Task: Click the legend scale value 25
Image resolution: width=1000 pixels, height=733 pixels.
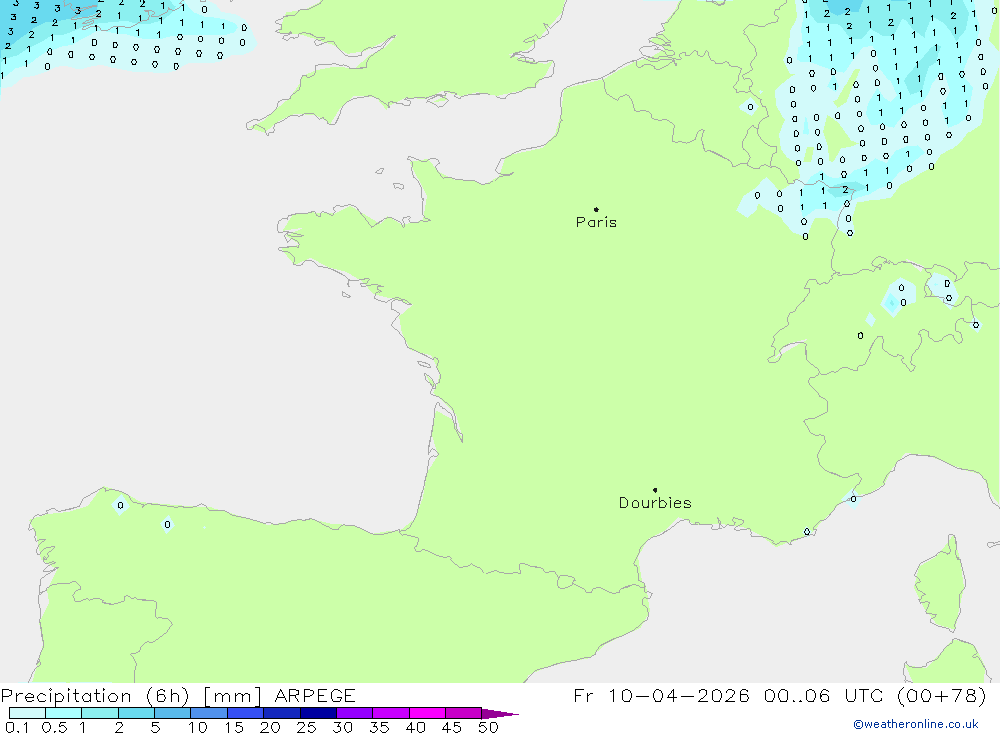Action: coord(307,727)
